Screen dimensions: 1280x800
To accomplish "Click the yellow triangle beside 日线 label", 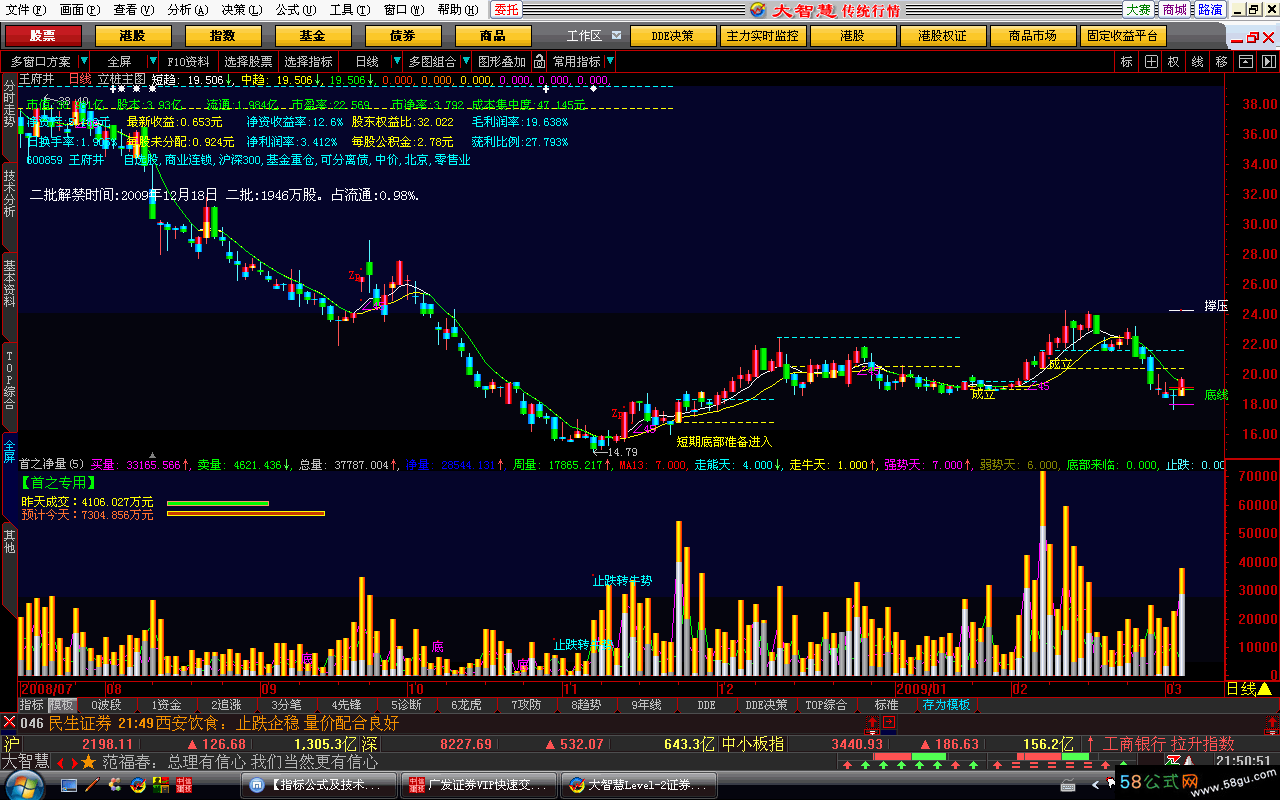I will [1264, 688].
